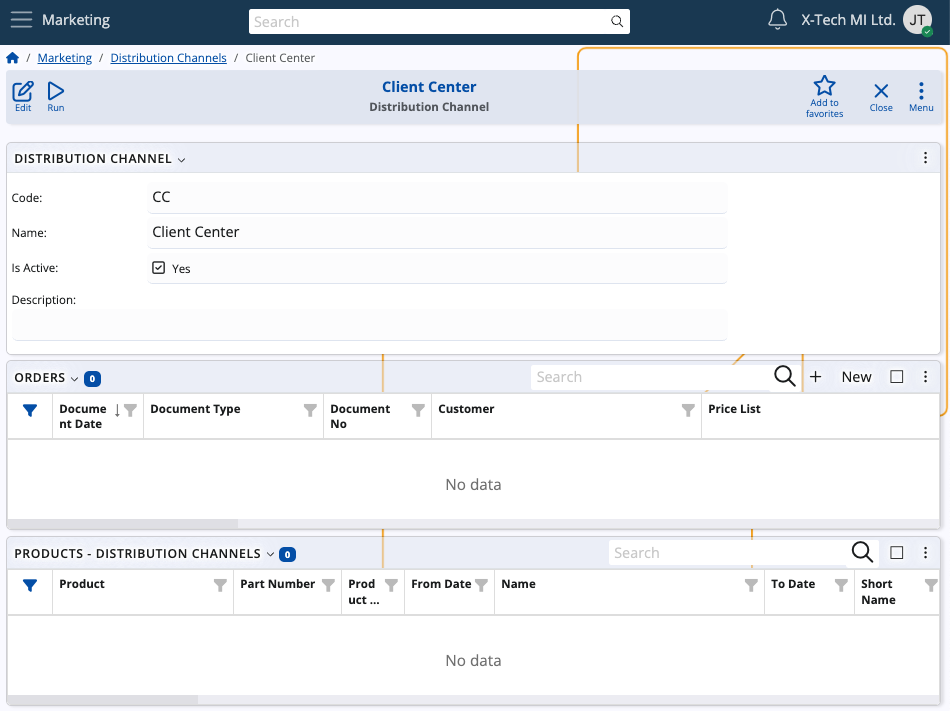
Task: Click the plus icon in Orders panel
Action: (815, 377)
